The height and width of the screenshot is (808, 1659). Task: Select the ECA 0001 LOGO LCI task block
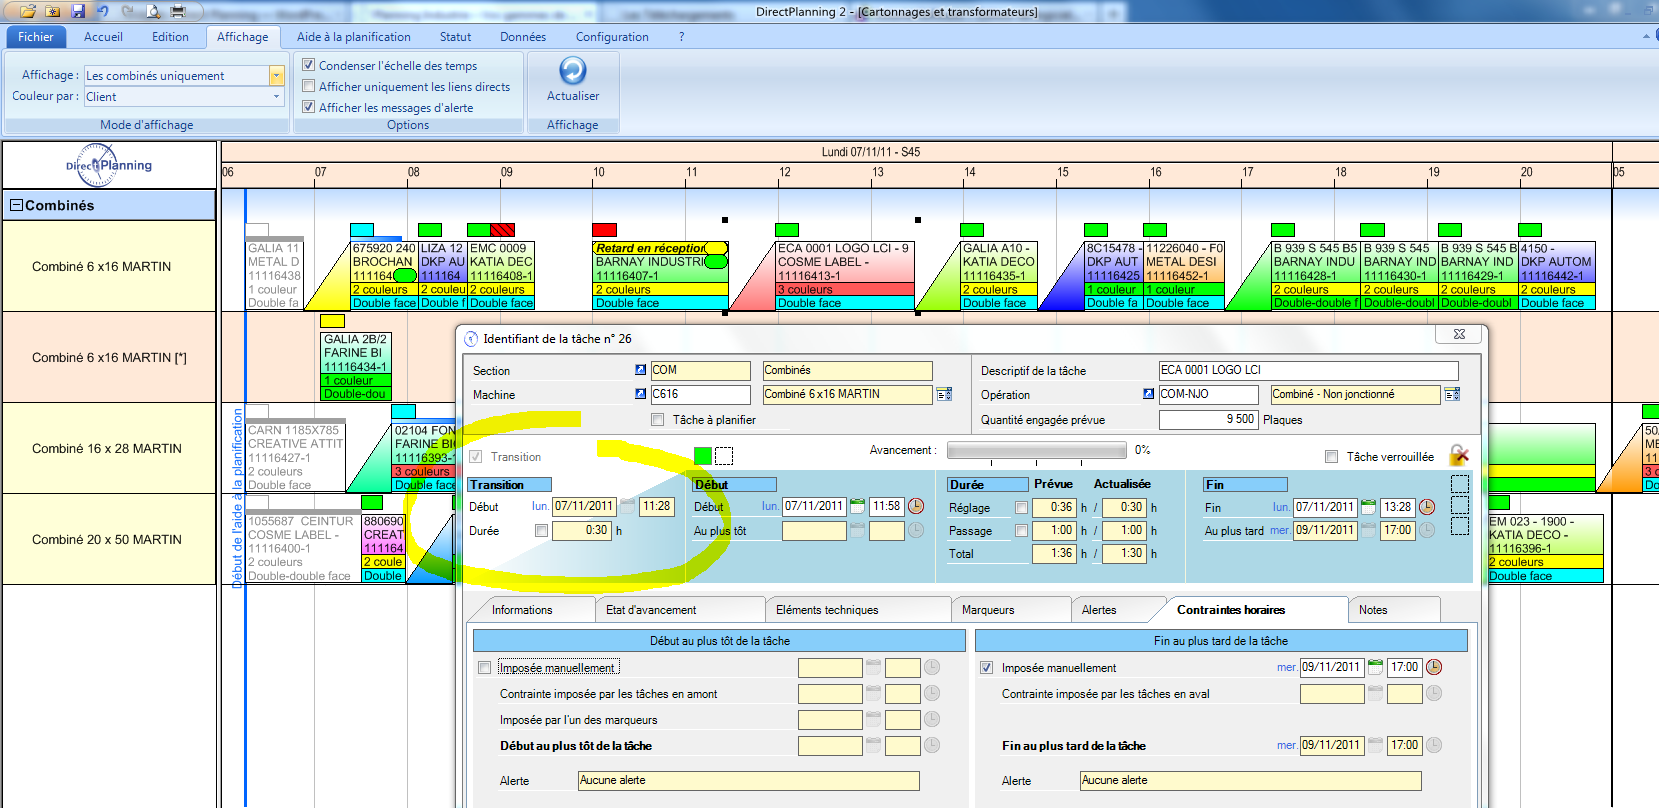[x=844, y=275]
